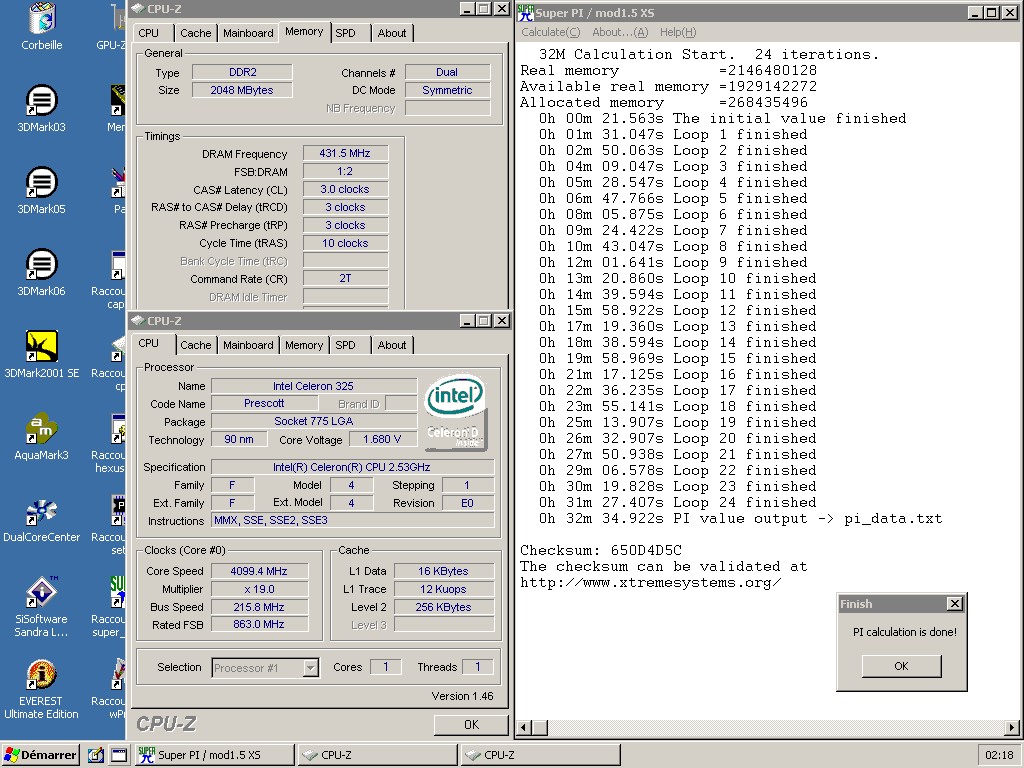
Task: Click the Command Rate 2T value
Action: click(345, 278)
